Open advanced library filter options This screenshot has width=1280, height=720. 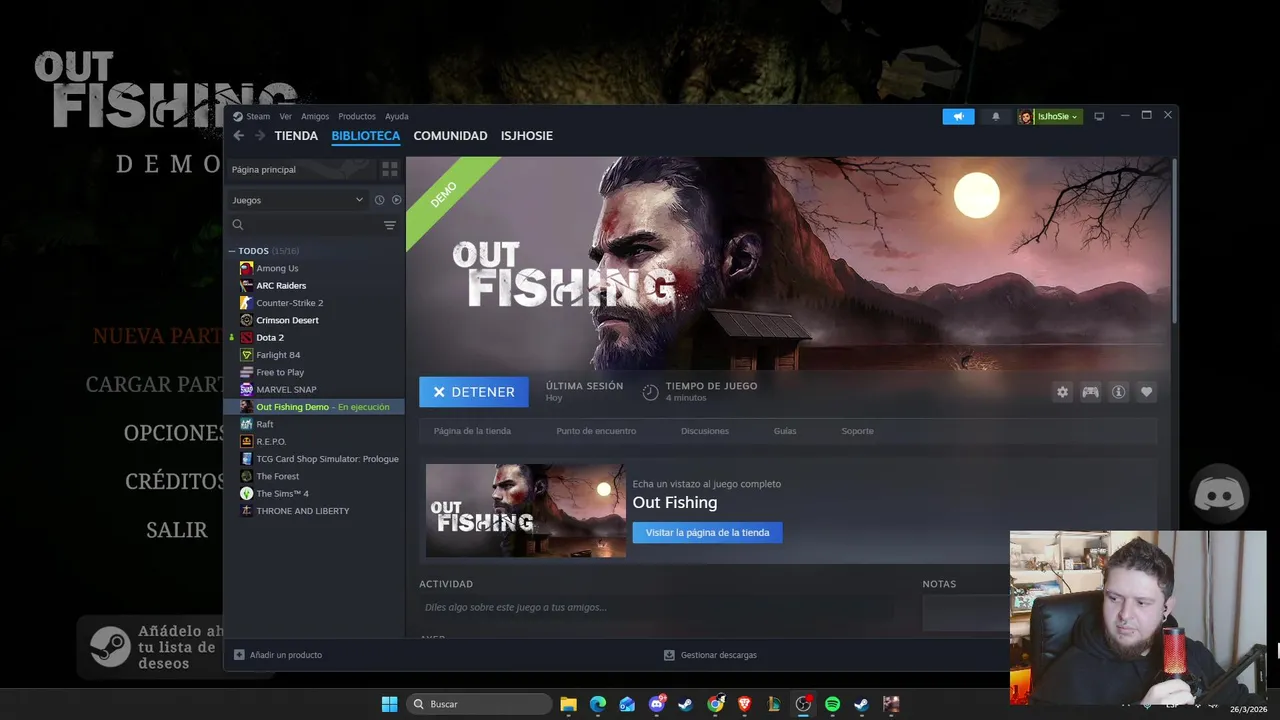tap(390, 225)
